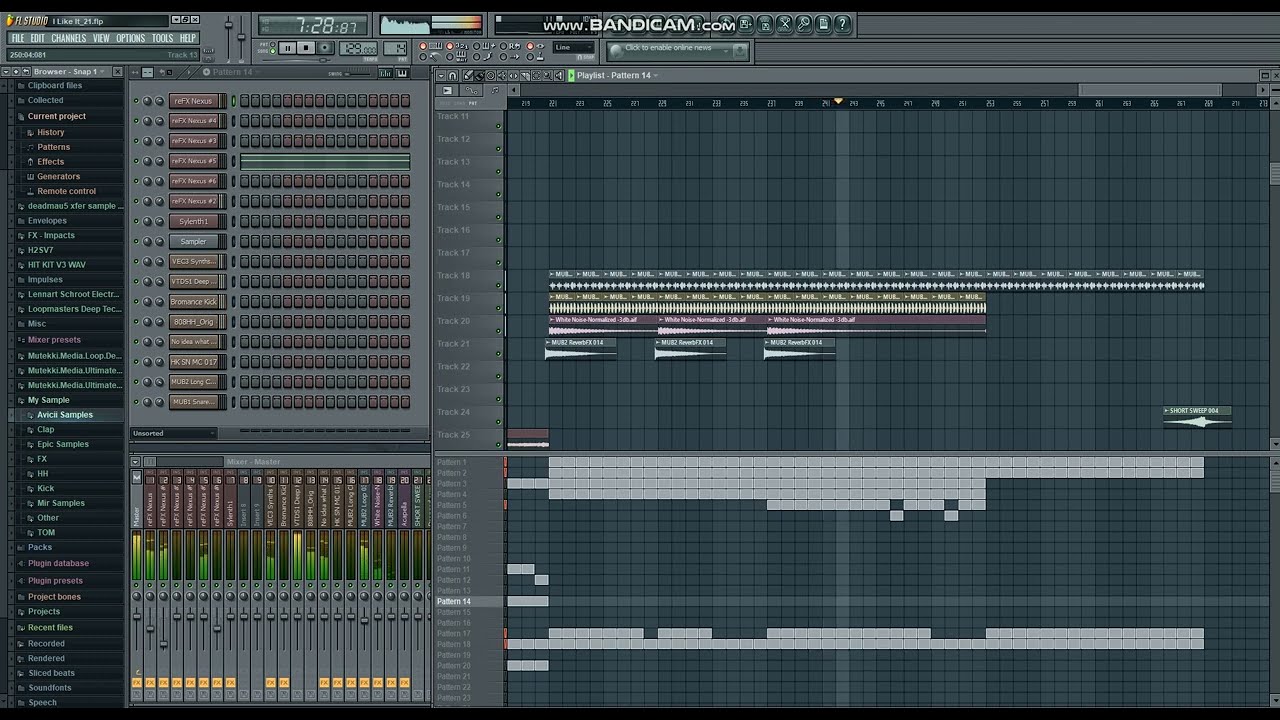
Task: Mute the reFX Nexus channel LED
Action: pyautogui.click(x=137, y=101)
